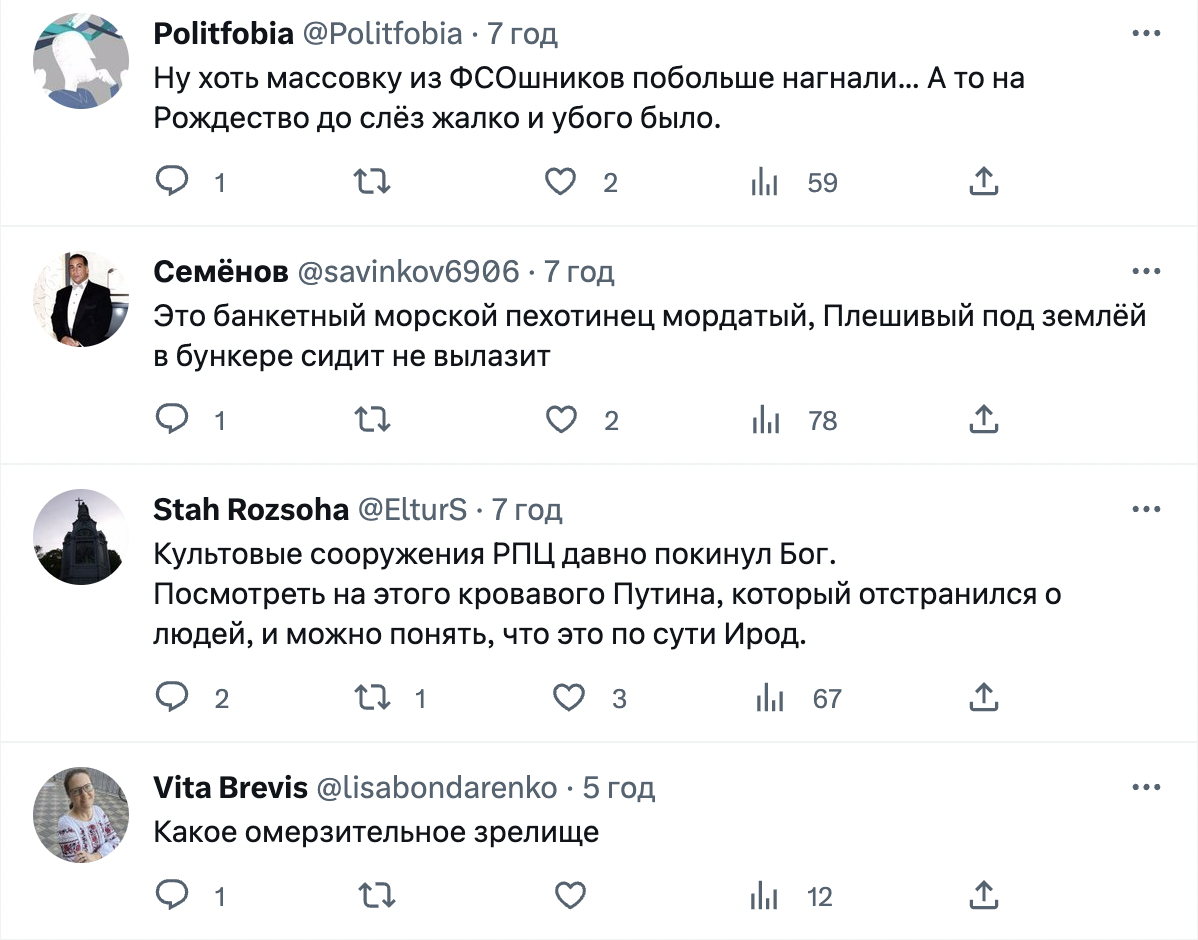The width and height of the screenshot is (1198, 940).
Task: Open the @savinkov6906 profile handle
Action: click(x=409, y=271)
